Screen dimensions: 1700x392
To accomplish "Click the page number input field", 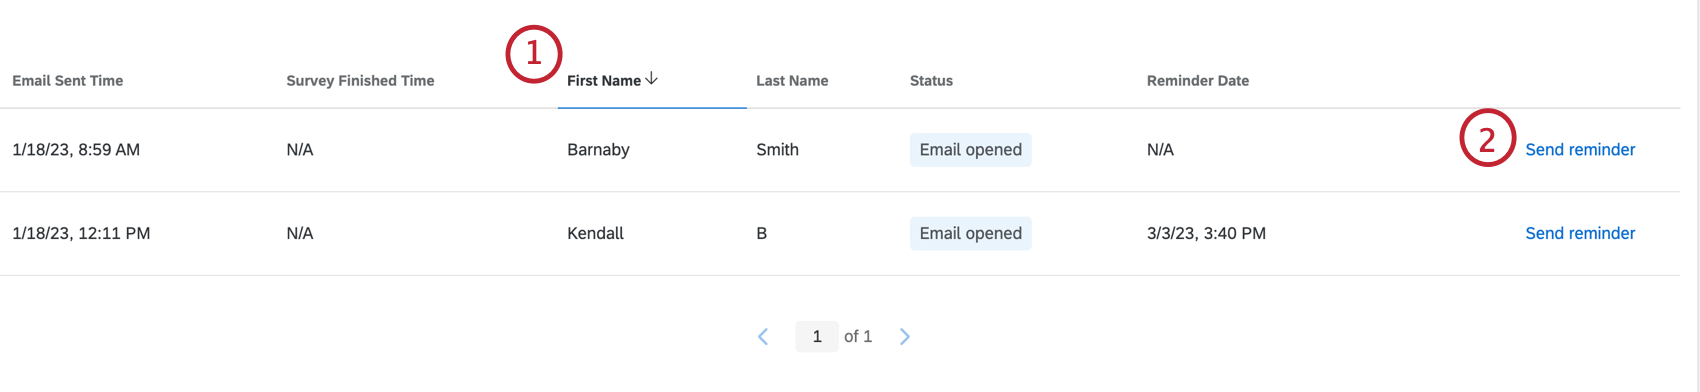I will [x=817, y=337].
